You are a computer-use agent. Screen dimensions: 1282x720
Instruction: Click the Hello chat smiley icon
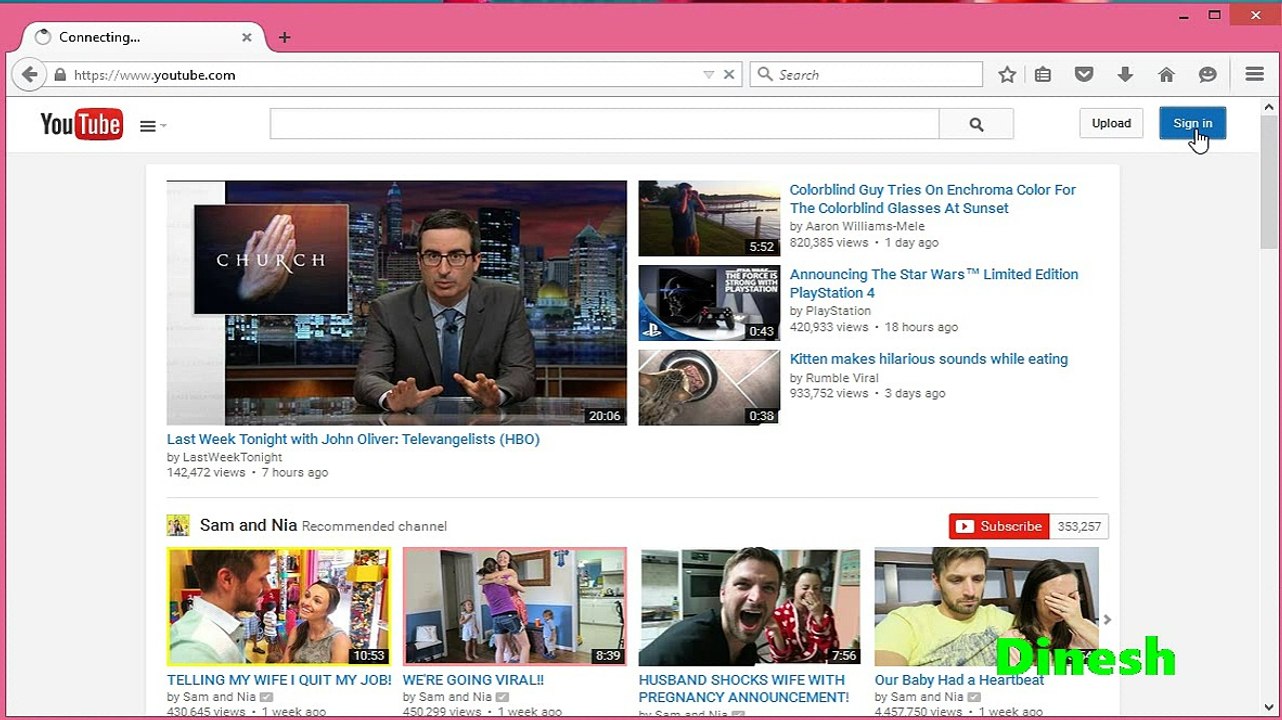1207,74
